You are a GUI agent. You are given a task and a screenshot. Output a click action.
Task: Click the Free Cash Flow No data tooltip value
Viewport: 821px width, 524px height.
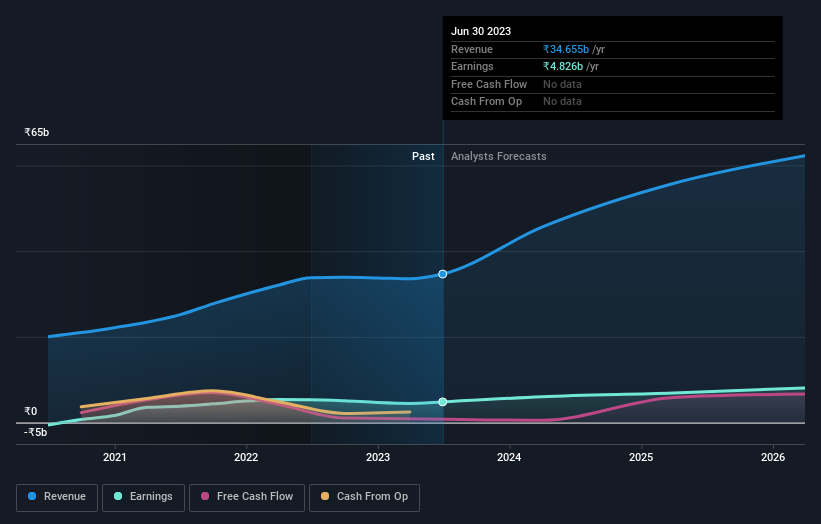(562, 84)
